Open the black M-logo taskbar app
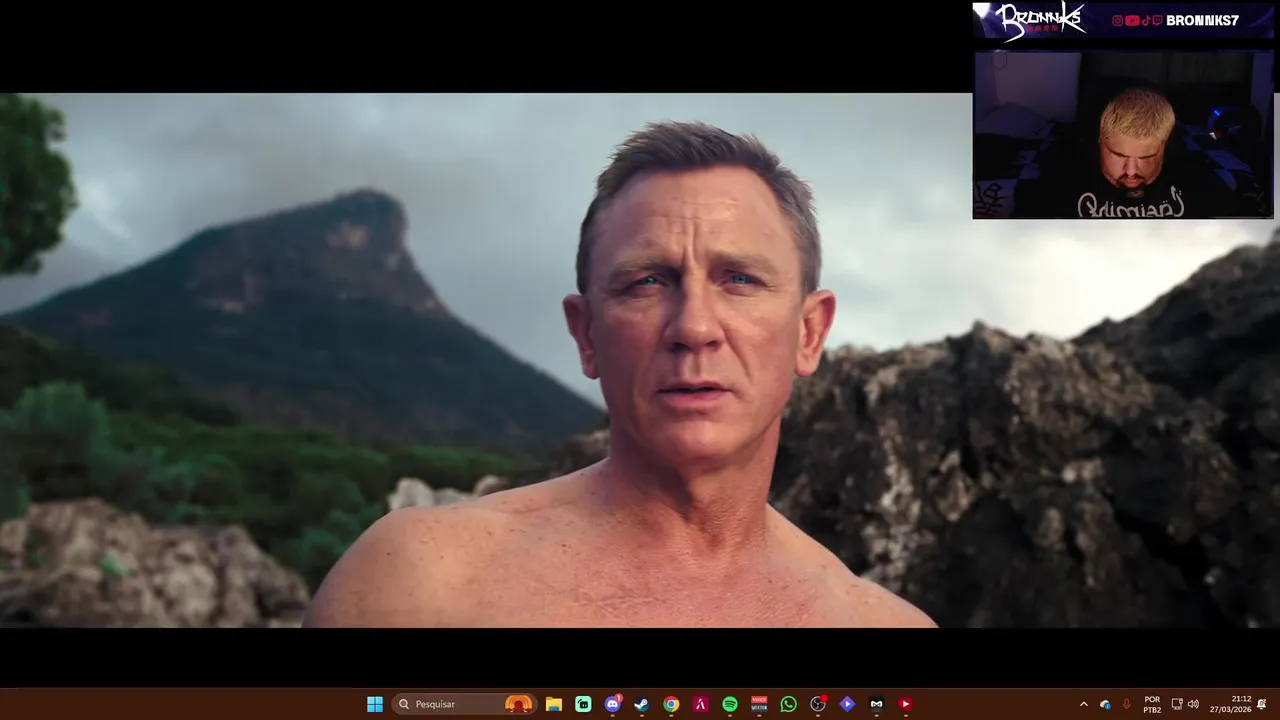1280x720 pixels. [x=876, y=704]
